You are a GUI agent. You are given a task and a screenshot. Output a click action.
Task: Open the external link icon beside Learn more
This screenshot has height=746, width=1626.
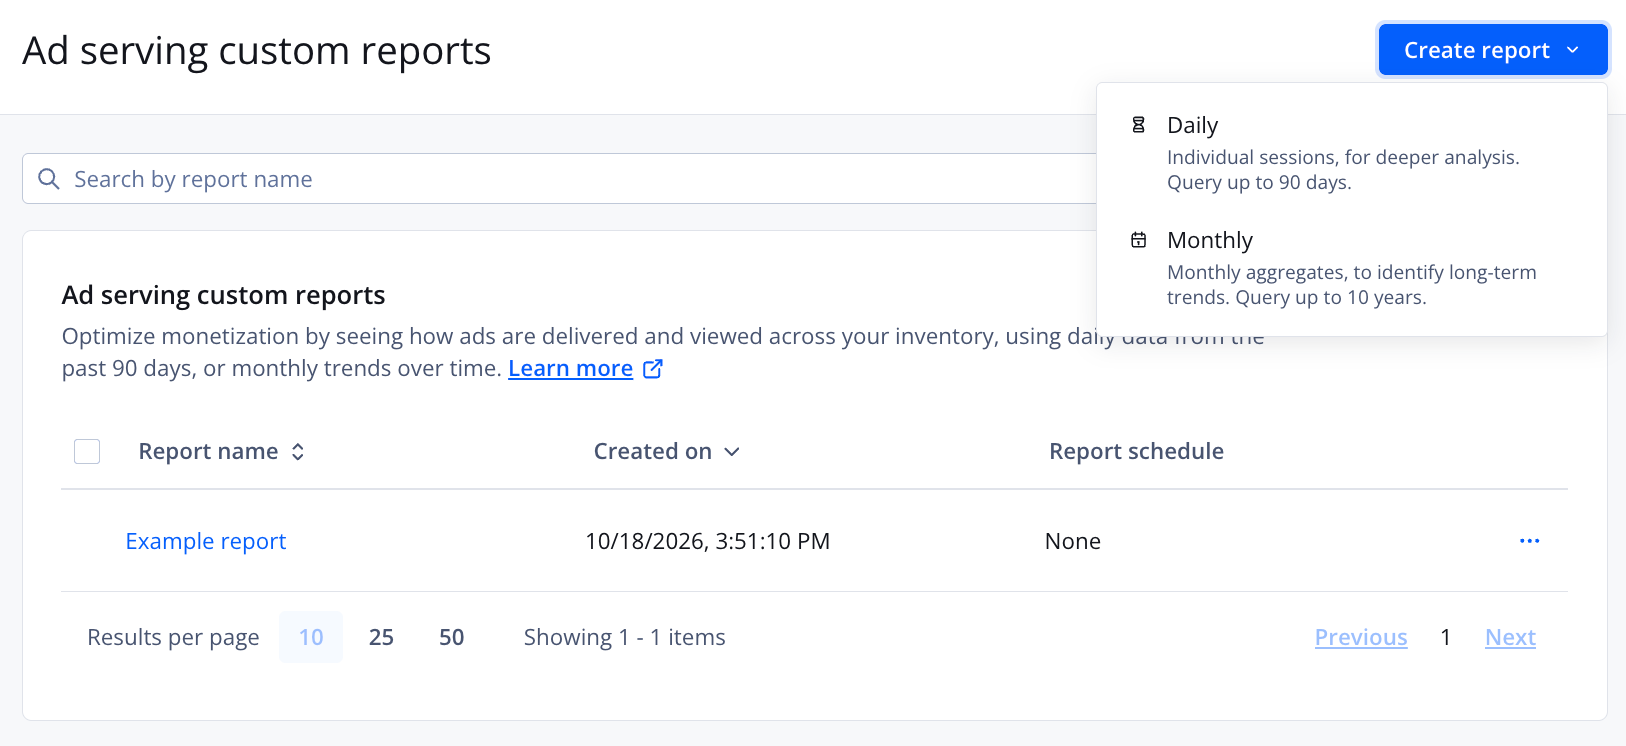tap(652, 369)
